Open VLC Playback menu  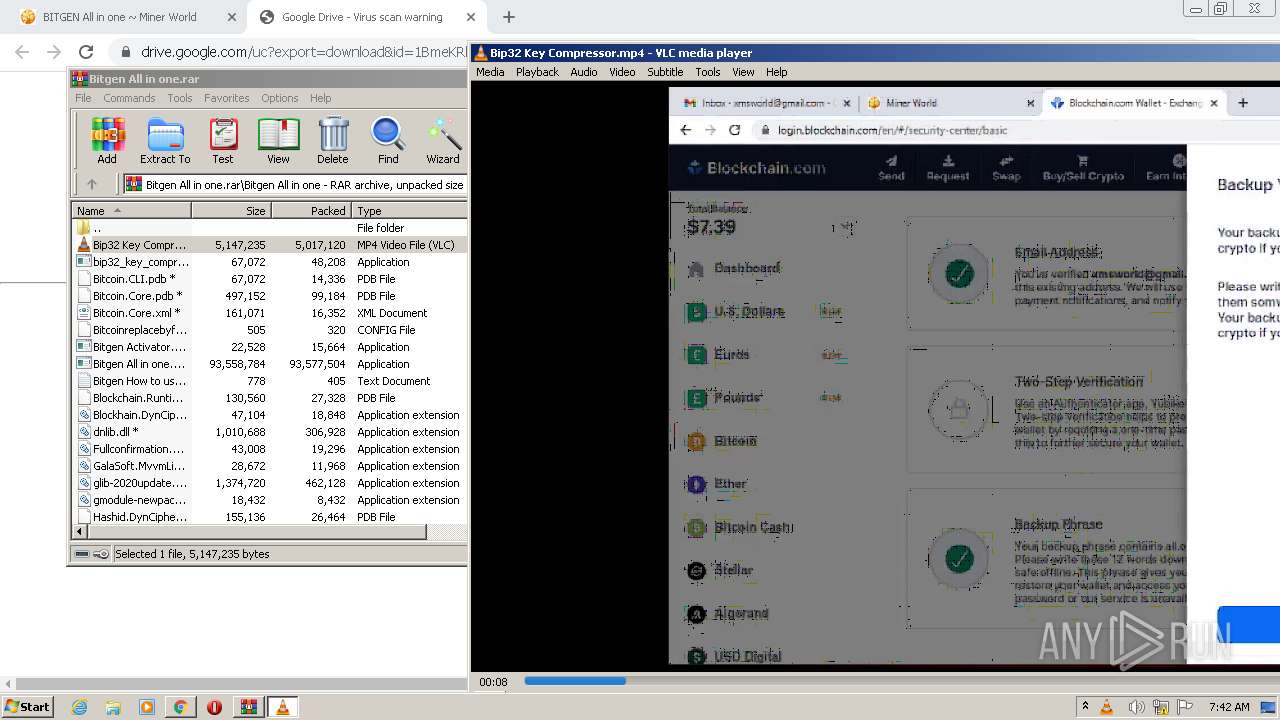pos(537,72)
